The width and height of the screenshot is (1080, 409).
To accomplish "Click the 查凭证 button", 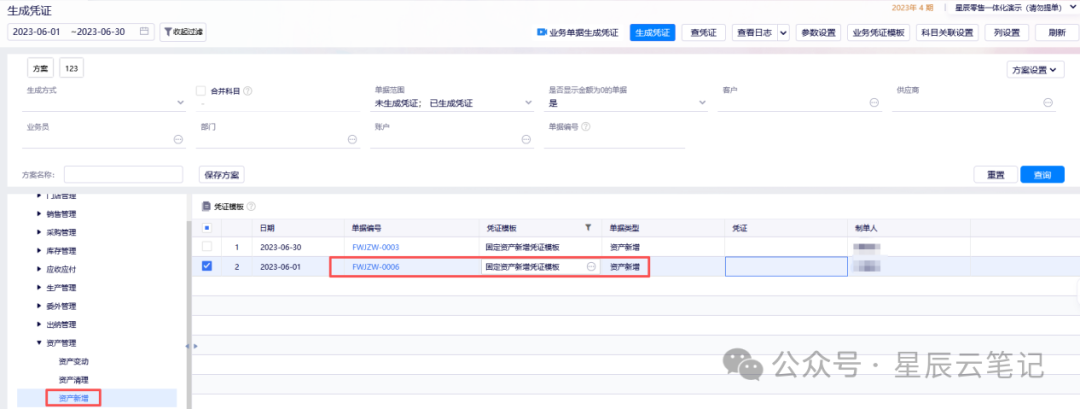I will click(x=703, y=32).
